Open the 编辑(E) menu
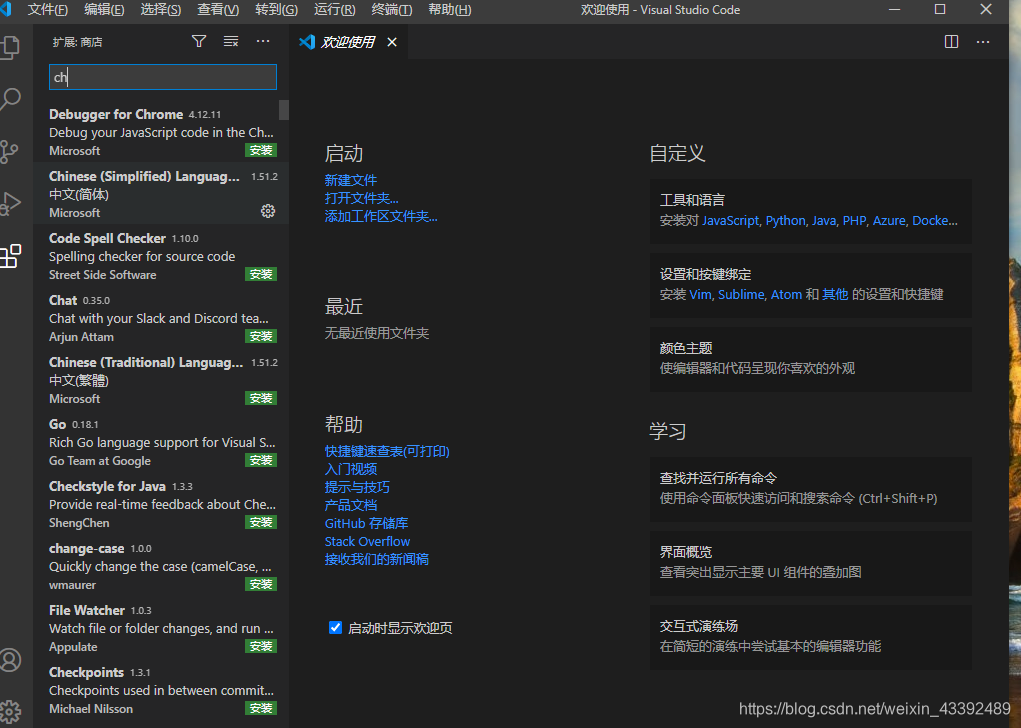Viewport: 1021px width, 728px height. coord(104,10)
